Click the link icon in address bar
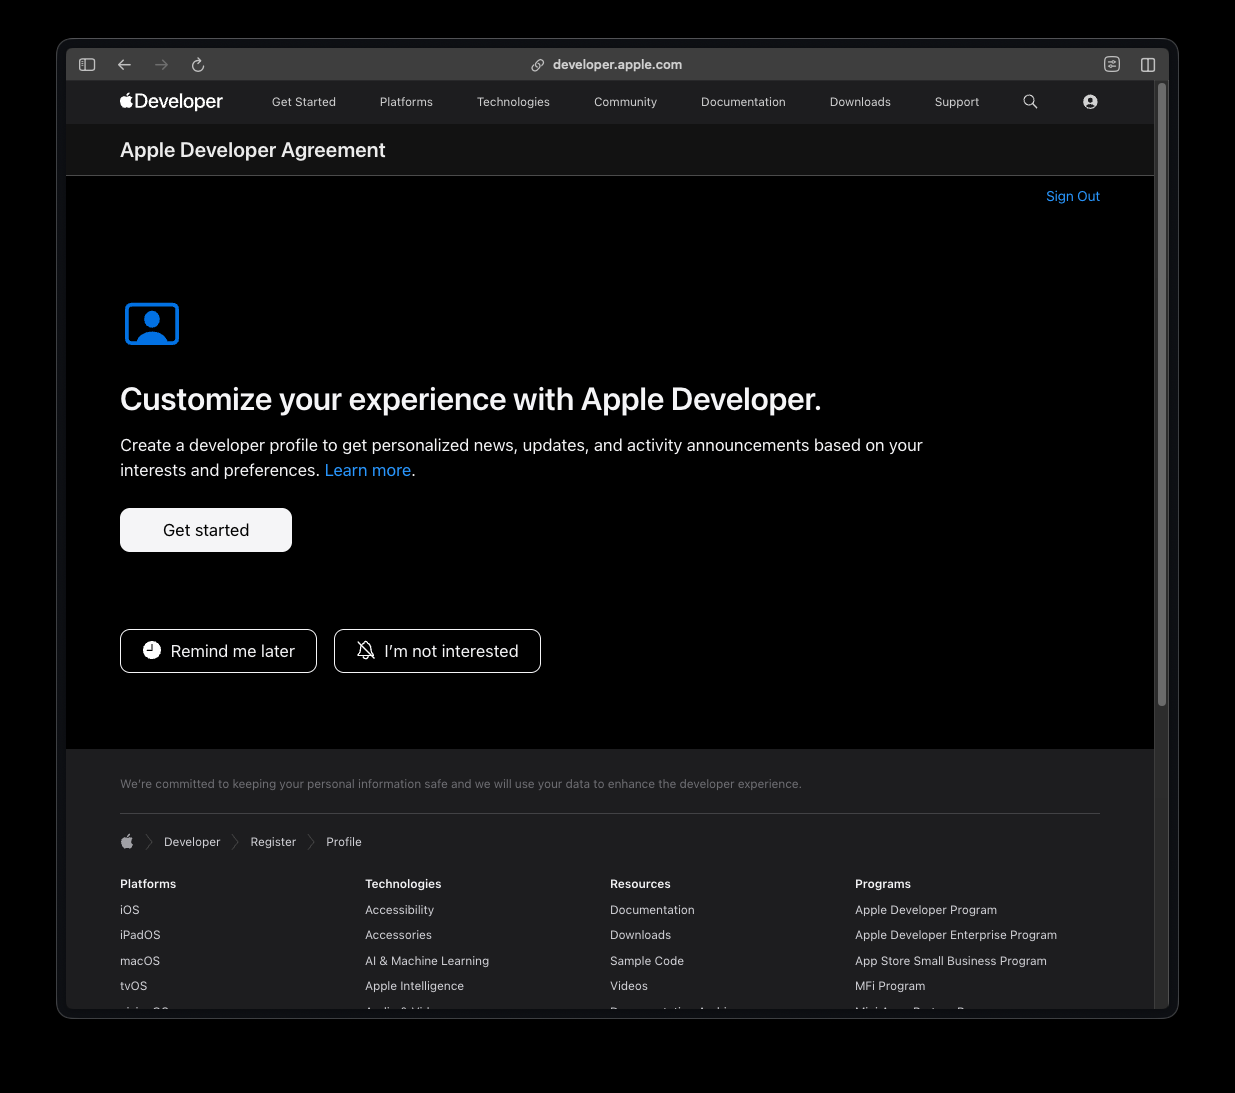This screenshot has width=1235, height=1093. (537, 65)
